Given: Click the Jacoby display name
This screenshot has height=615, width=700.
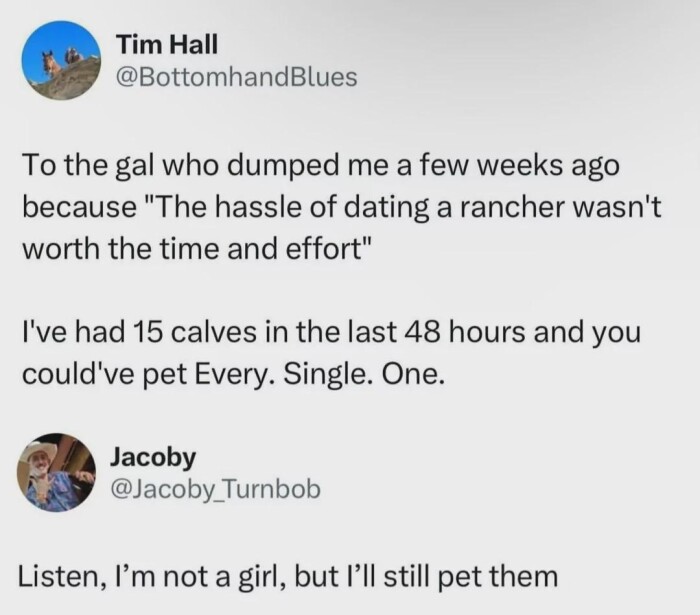Looking at the screenshot, I should [x=153, y=456].
